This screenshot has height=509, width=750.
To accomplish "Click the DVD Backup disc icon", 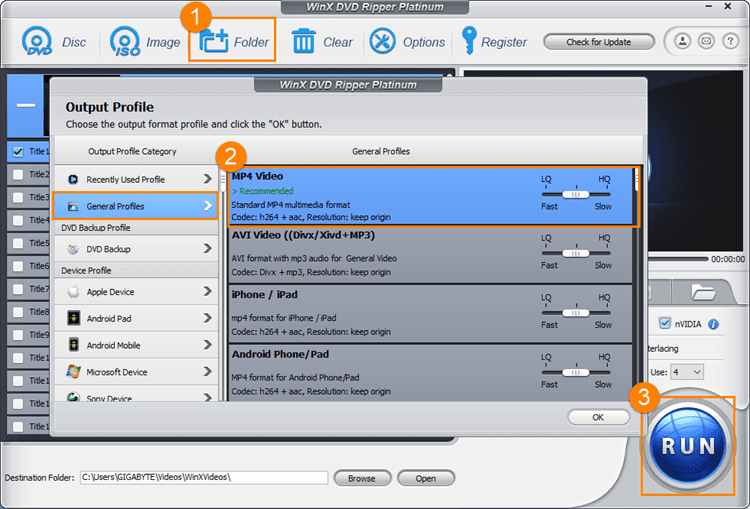I will pos(73,249).
